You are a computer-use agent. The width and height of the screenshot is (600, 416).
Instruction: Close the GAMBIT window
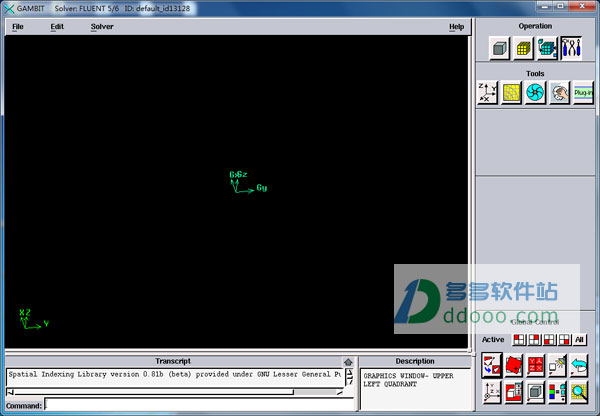(x=582, y=6)
